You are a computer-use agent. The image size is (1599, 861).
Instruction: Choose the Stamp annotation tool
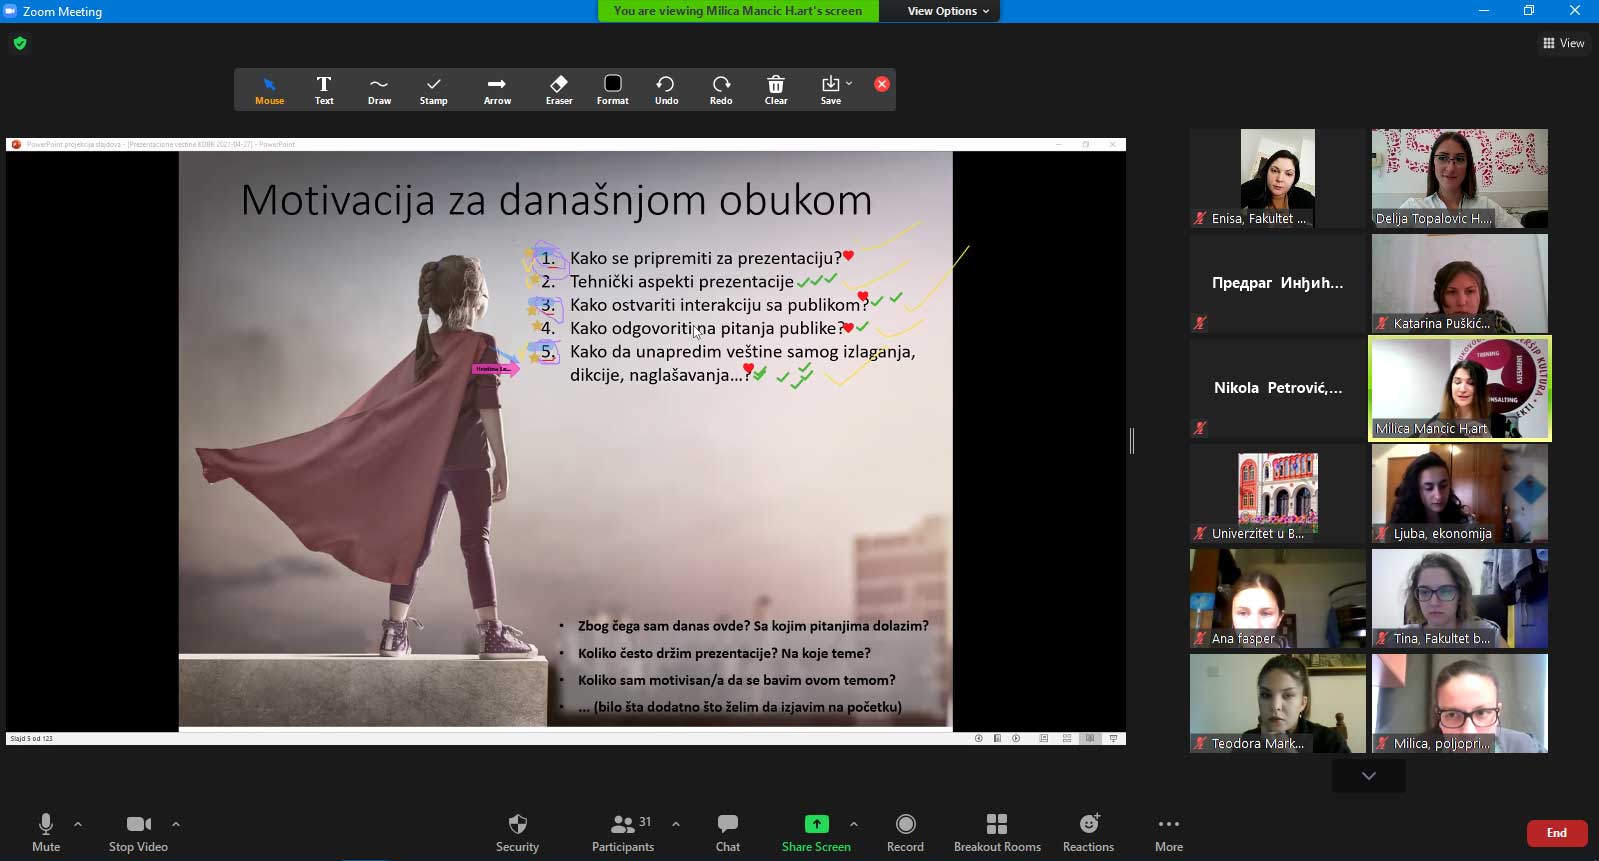tap(433, 89)
